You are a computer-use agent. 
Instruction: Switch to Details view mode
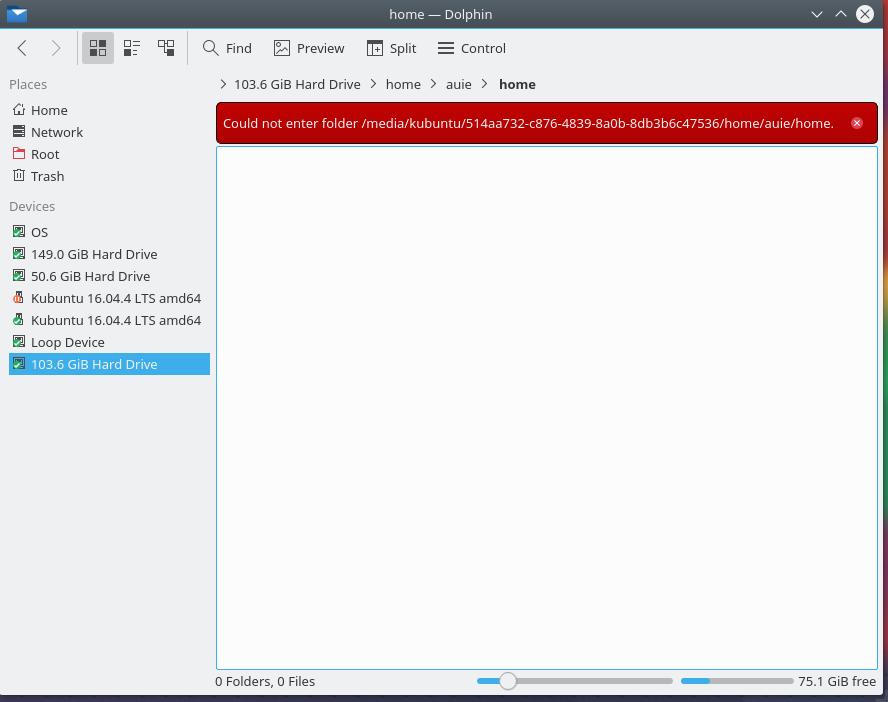pyautogui.click(x=166, y=48)
